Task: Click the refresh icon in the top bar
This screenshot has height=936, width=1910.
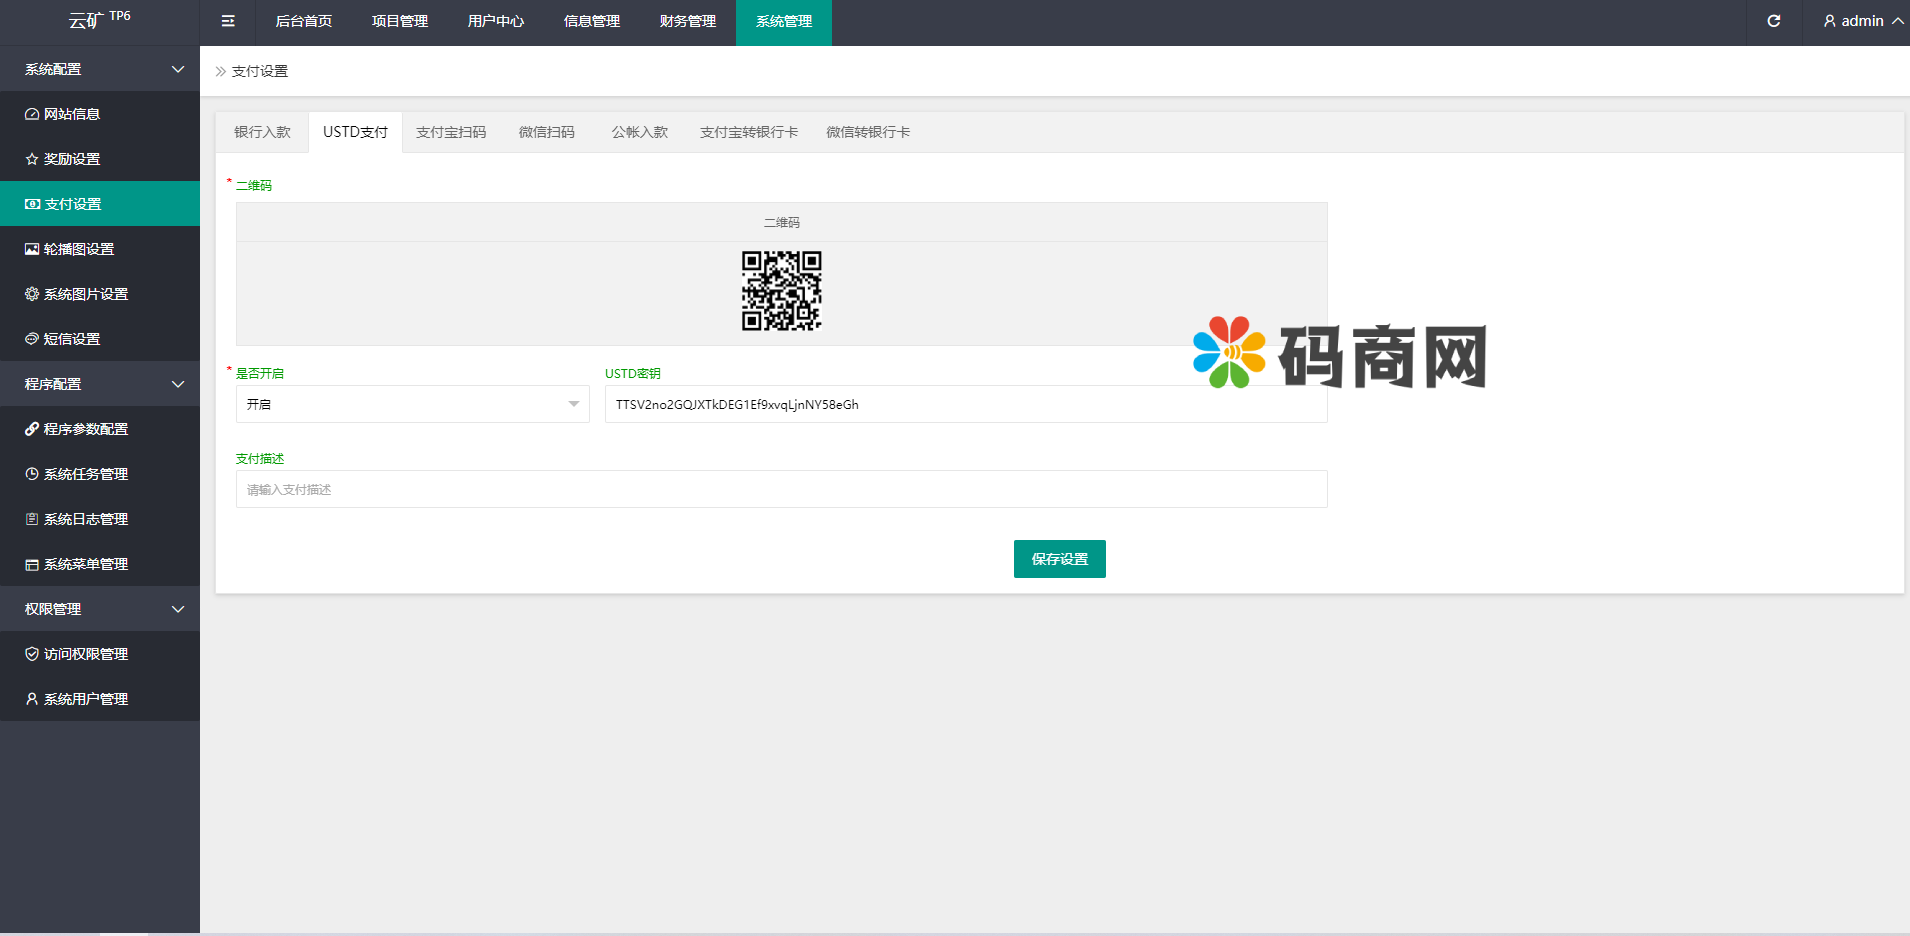Action: [x=1775, y=21]
